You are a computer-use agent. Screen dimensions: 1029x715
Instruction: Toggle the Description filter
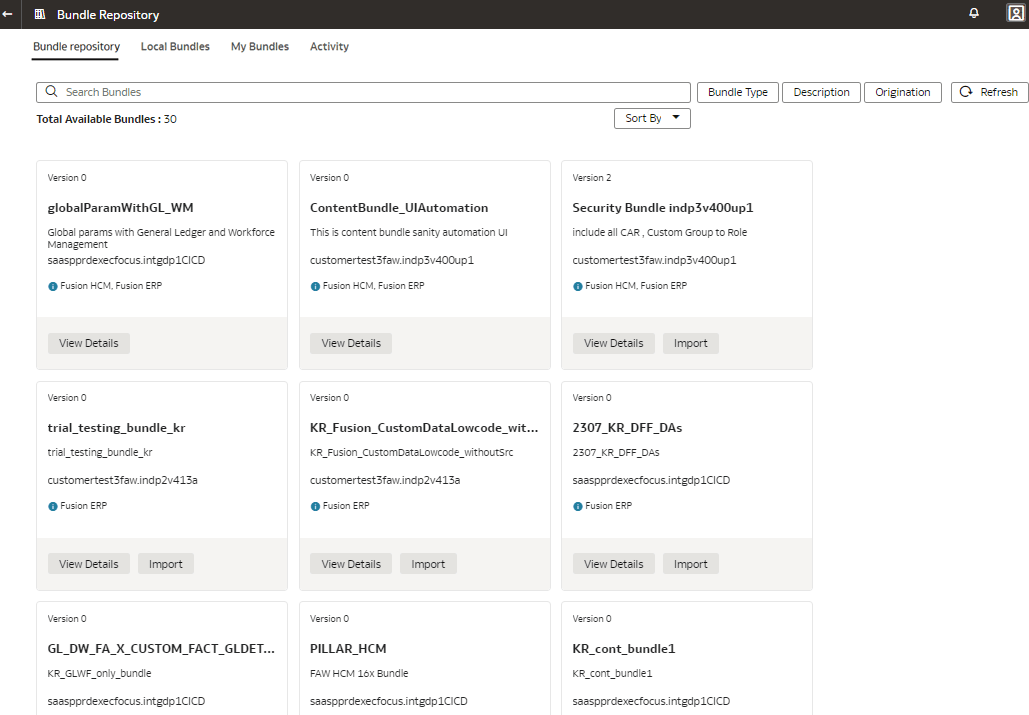pyautogui.click(x=821, y=91)
